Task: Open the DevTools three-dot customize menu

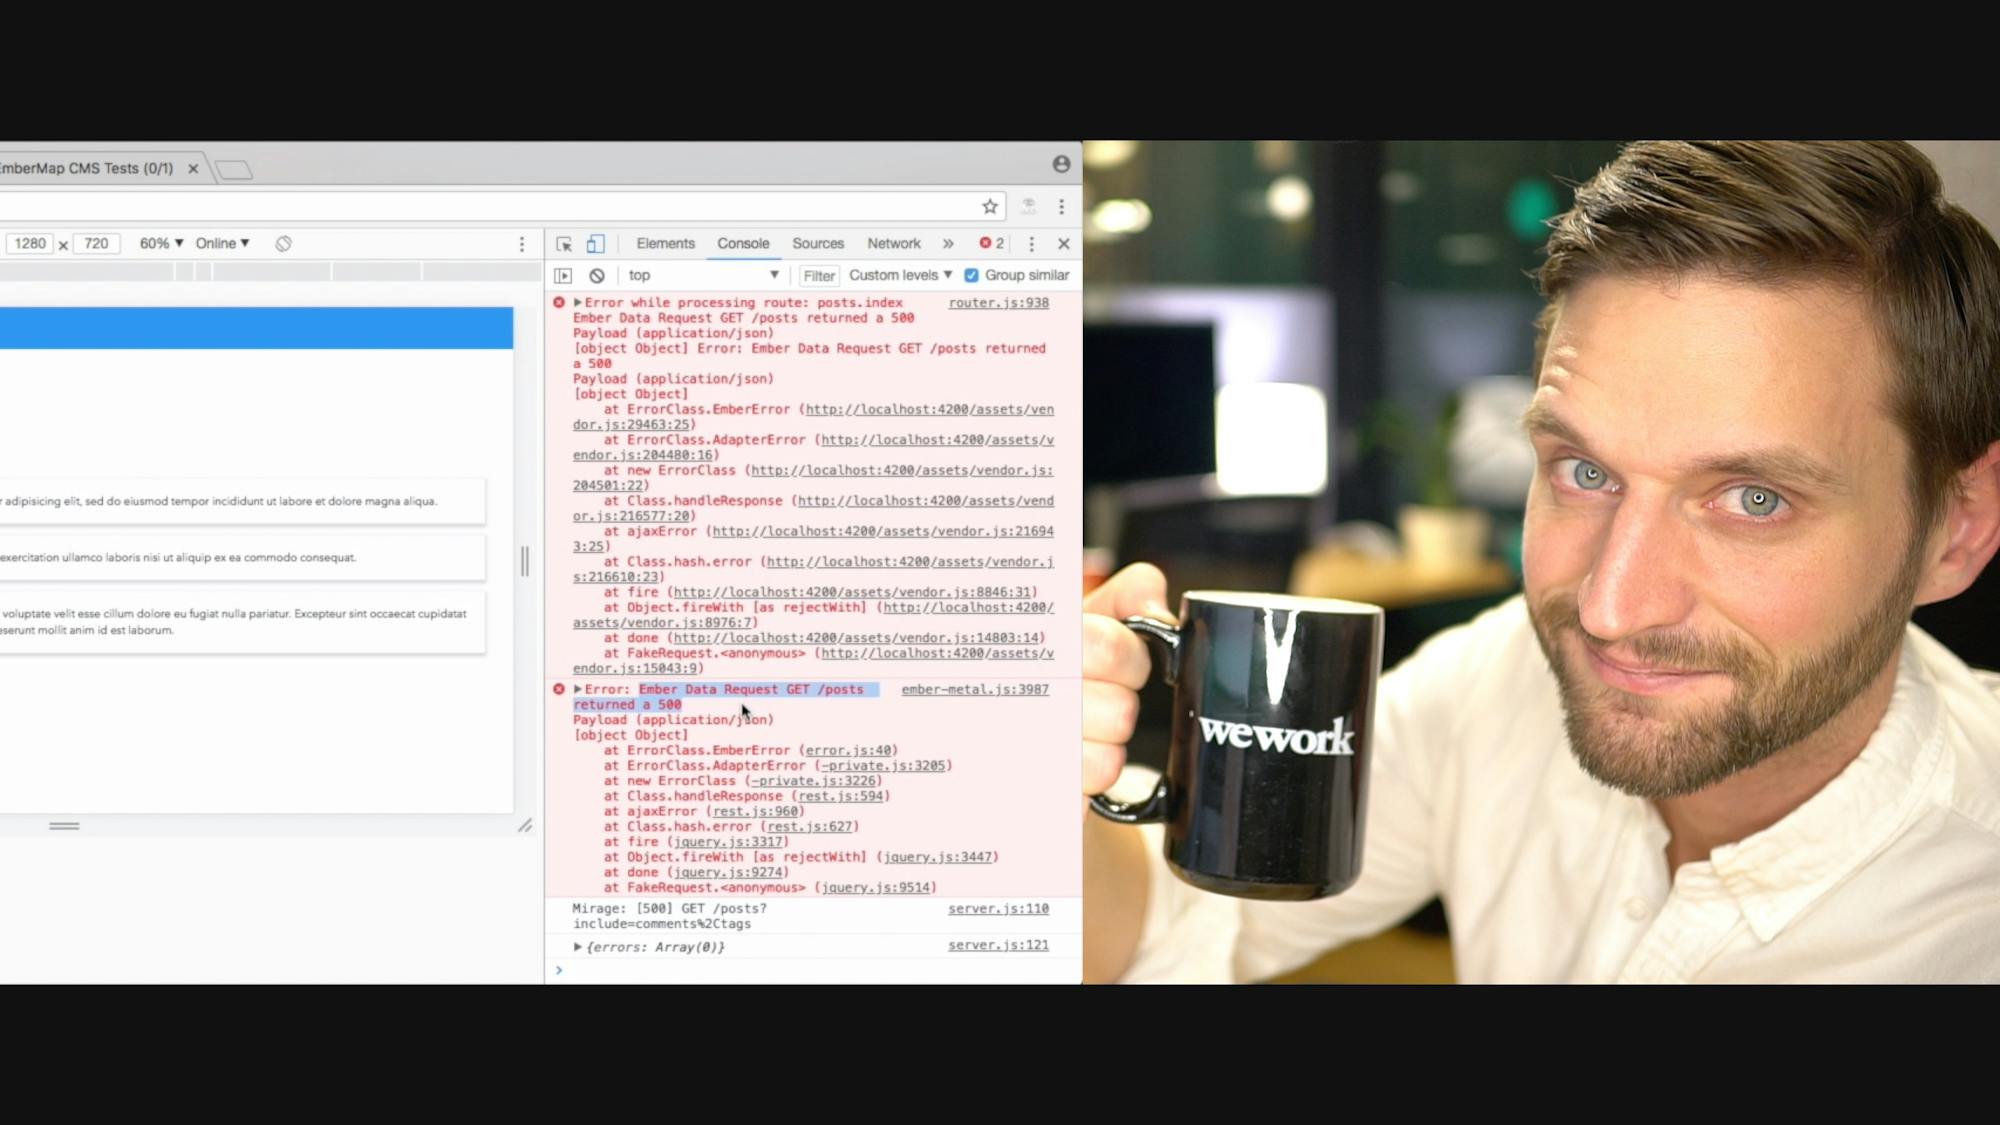Action: (1032, 243)
